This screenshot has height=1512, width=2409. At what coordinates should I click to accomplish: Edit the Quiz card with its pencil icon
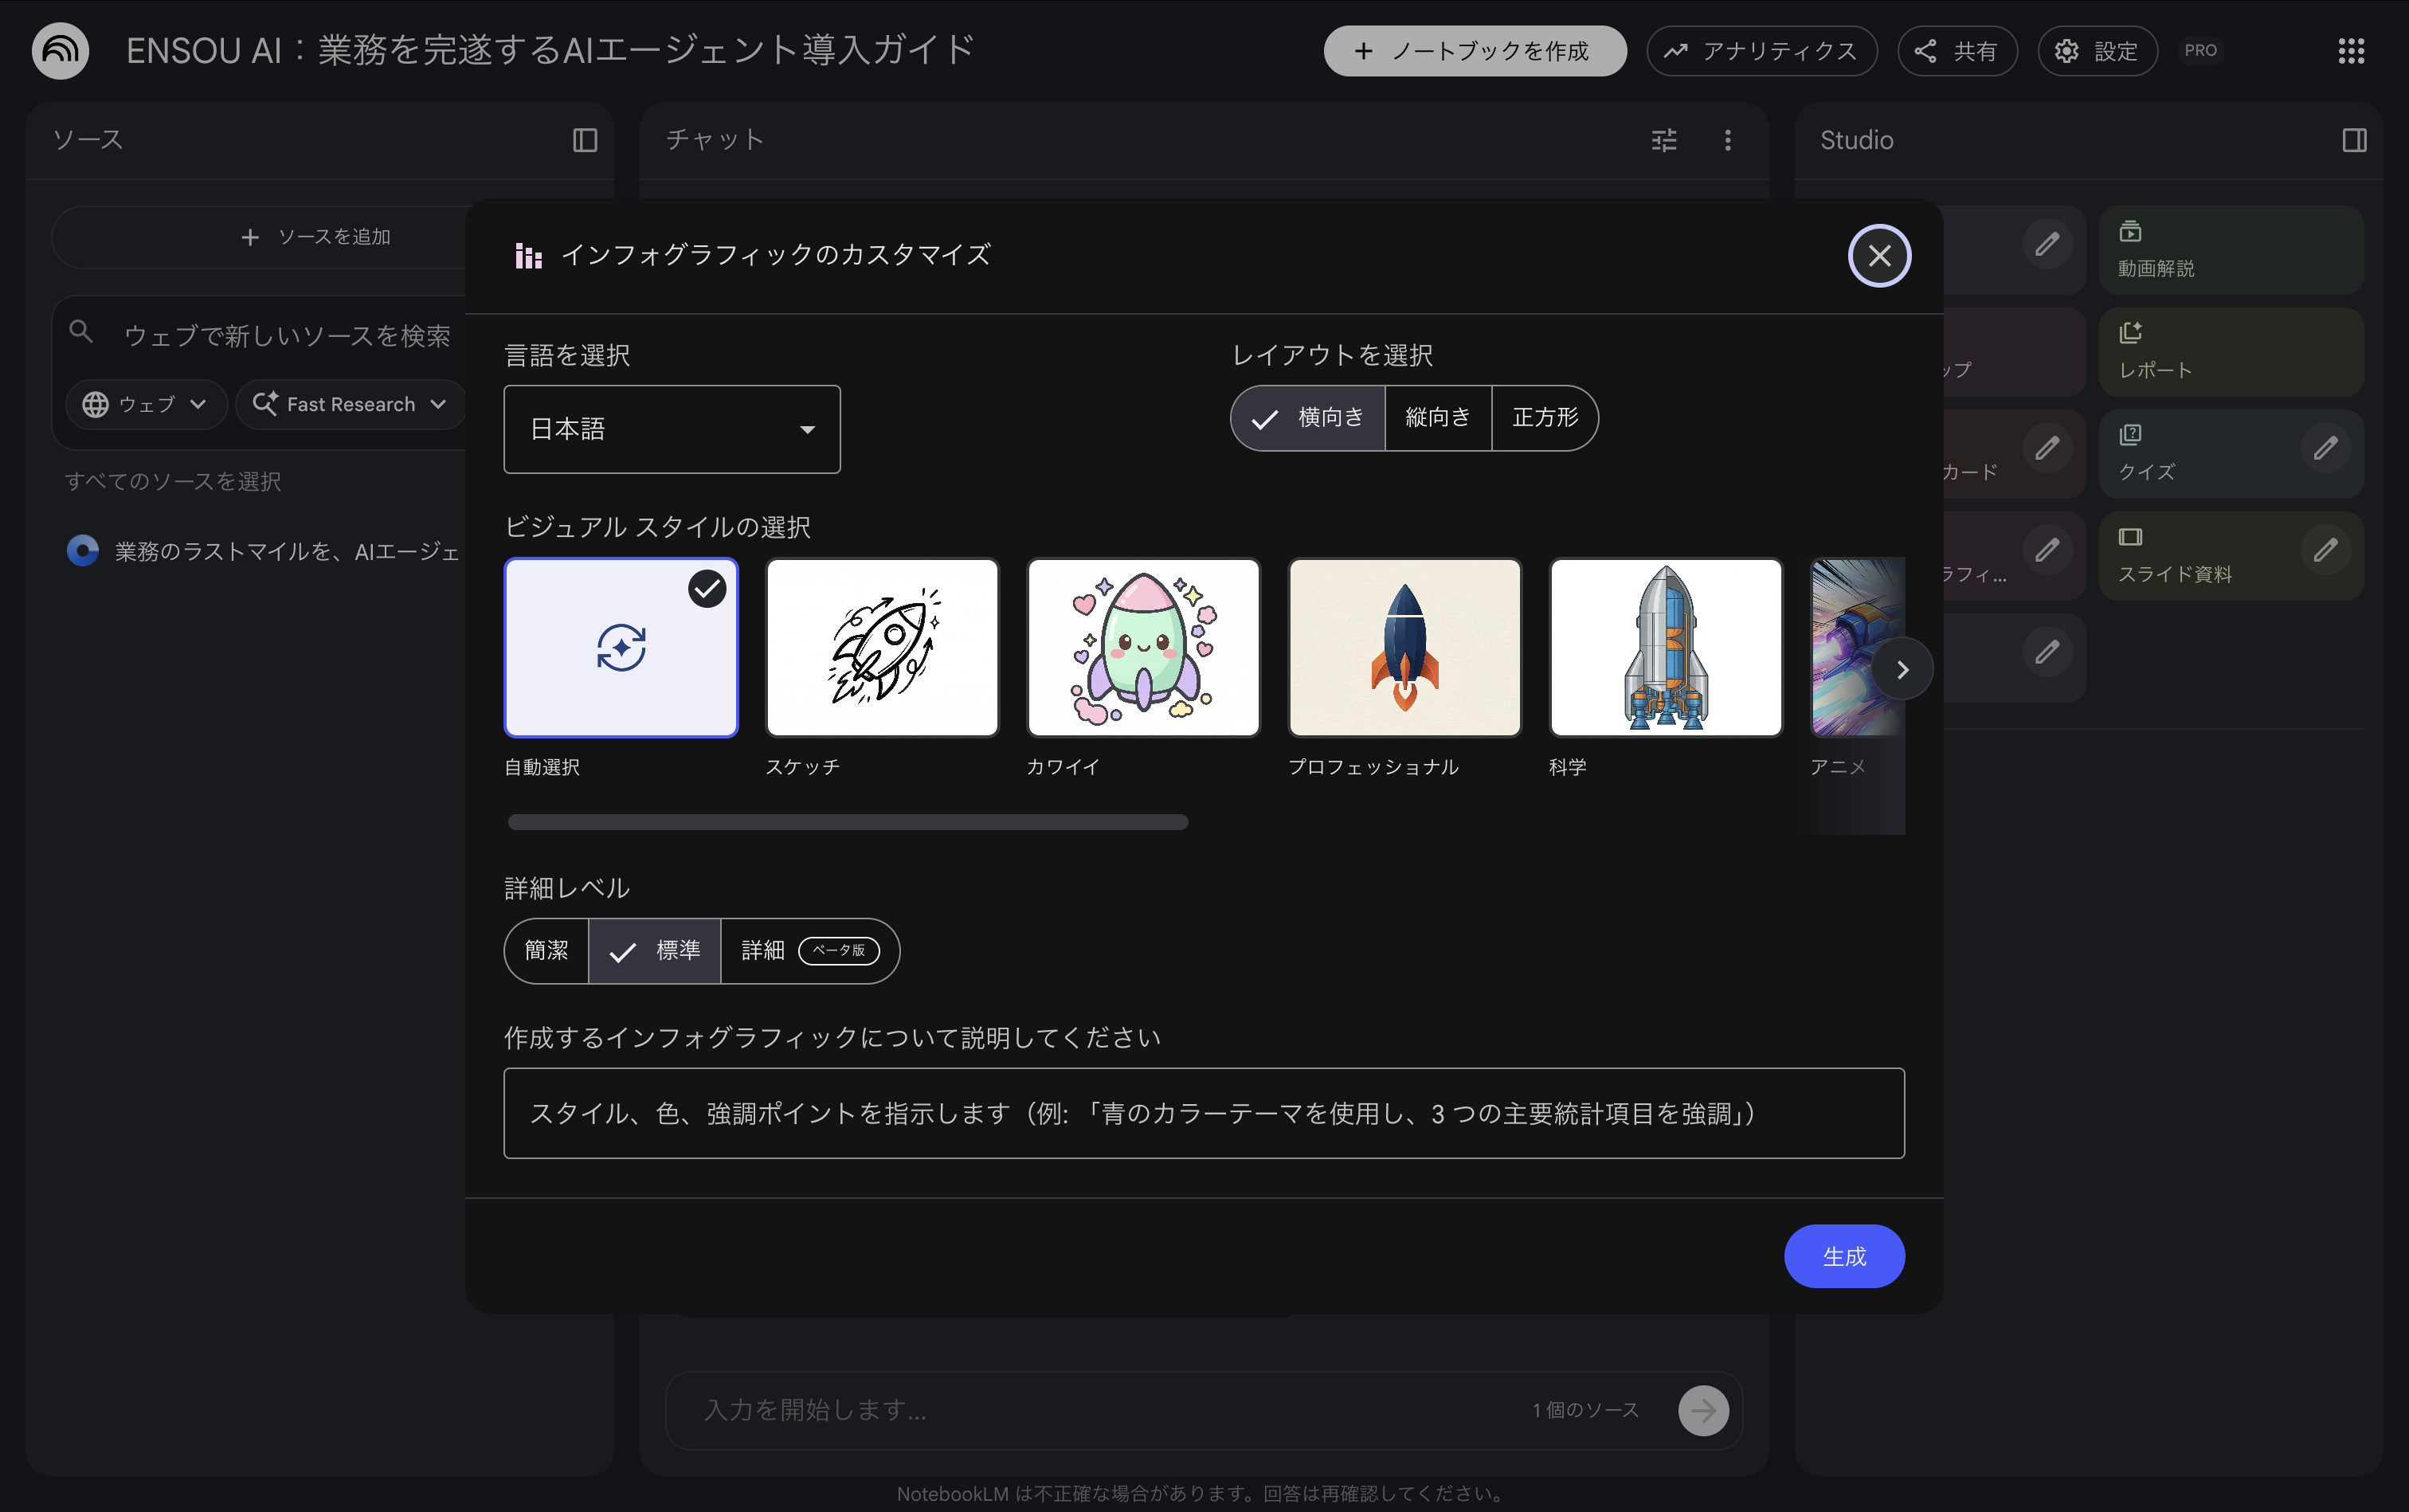tap(2325, 447)
